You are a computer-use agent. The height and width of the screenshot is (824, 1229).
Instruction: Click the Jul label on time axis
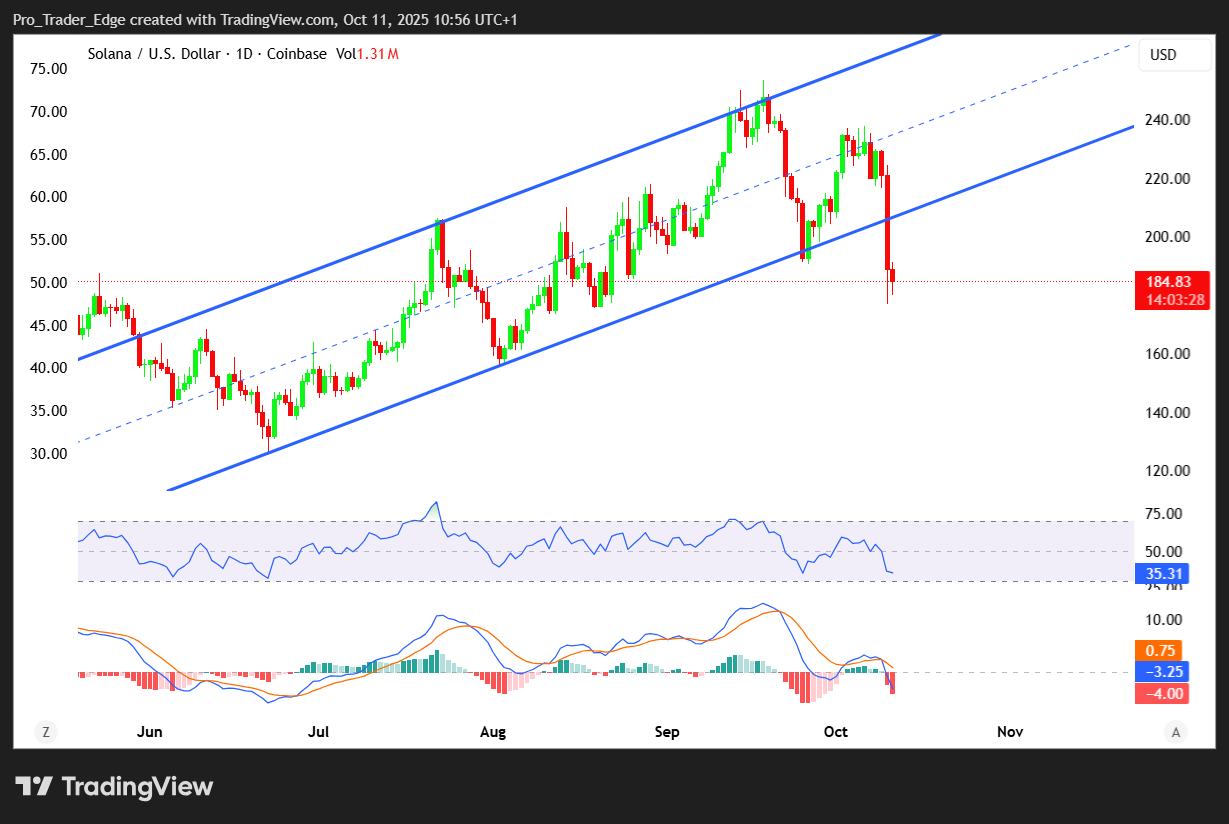click(x=319, y=732)
